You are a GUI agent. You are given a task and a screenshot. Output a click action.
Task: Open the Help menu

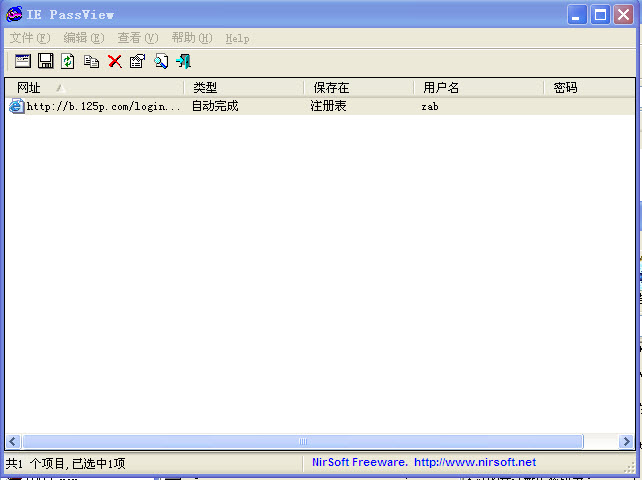pos(237,38)
